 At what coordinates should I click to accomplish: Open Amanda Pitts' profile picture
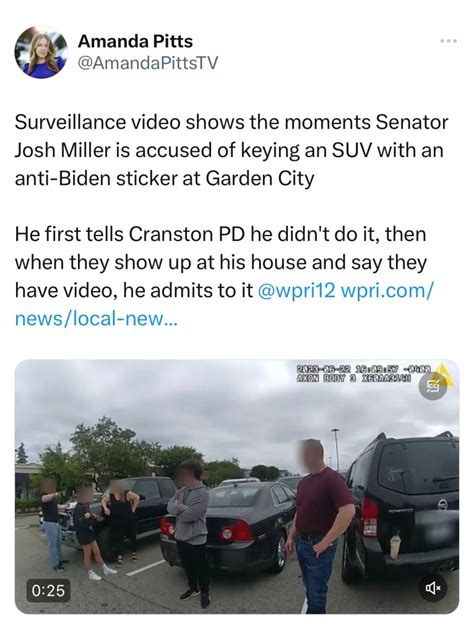pos(41,52)
